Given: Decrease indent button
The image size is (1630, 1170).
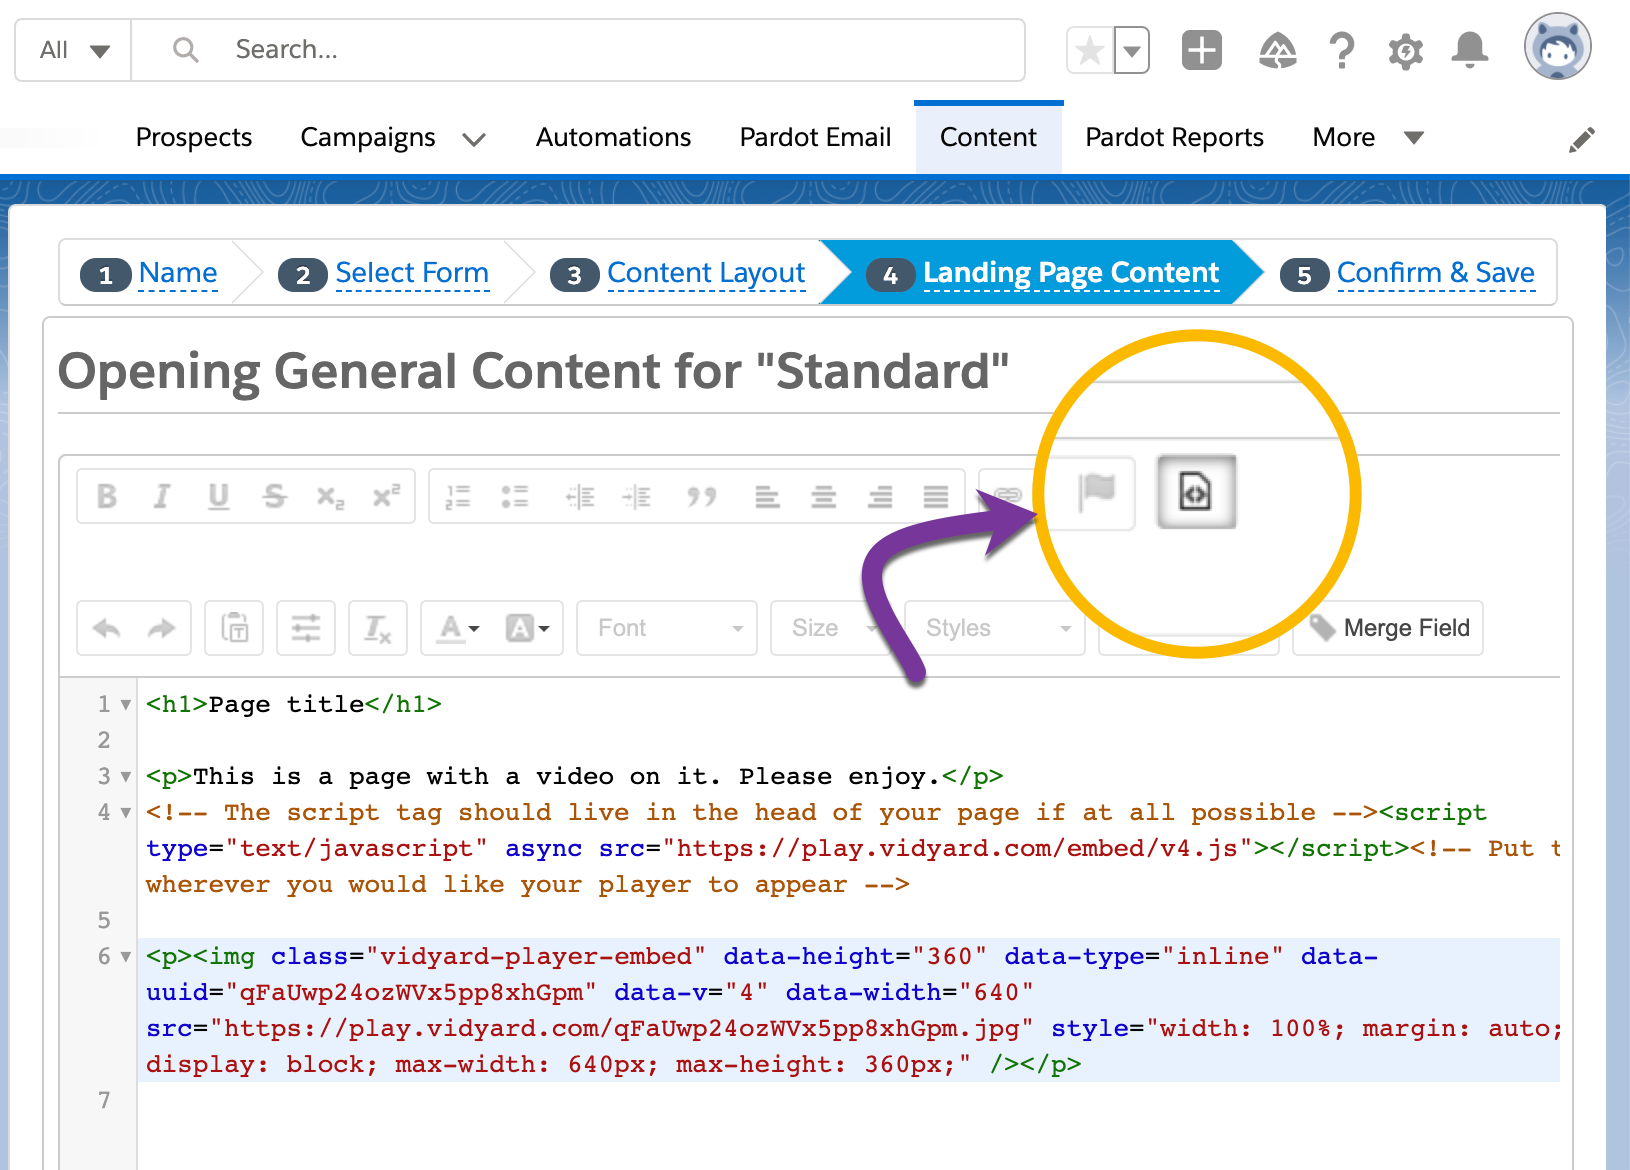Looking at the screenshot, I should click(x=580, y=496).
